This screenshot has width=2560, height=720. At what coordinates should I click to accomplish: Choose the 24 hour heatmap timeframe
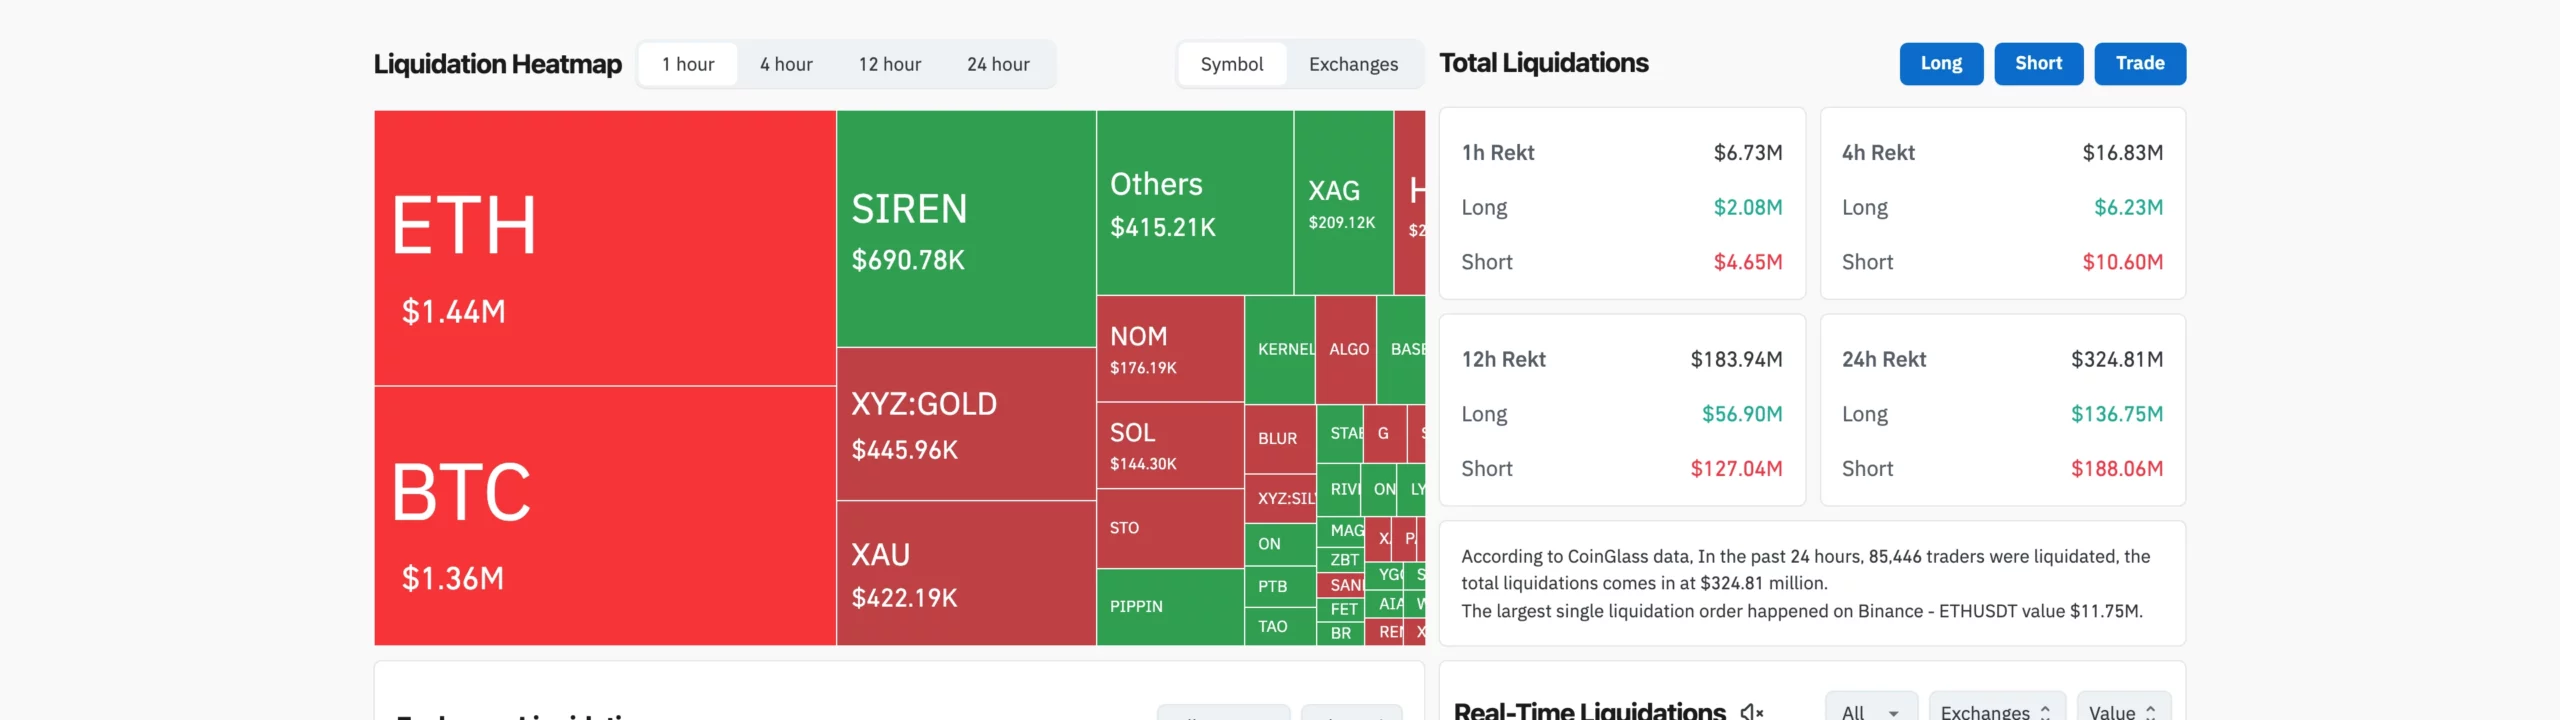point(998,64)
